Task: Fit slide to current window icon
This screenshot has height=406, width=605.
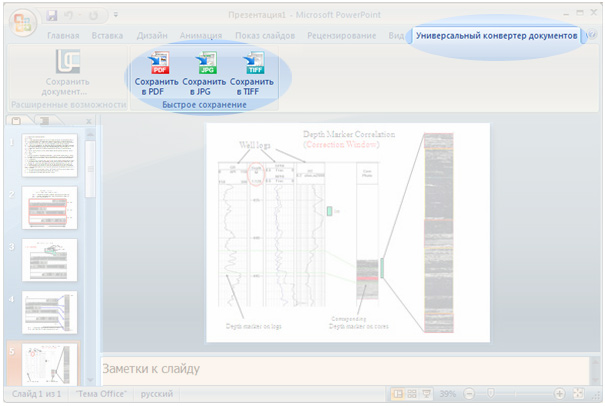Action: coord(578,394)
